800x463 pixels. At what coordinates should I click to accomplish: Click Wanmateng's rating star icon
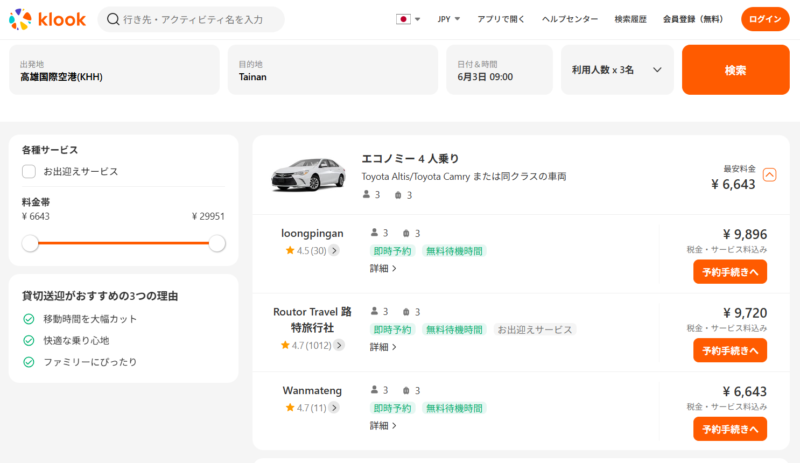tap(290, 407)
